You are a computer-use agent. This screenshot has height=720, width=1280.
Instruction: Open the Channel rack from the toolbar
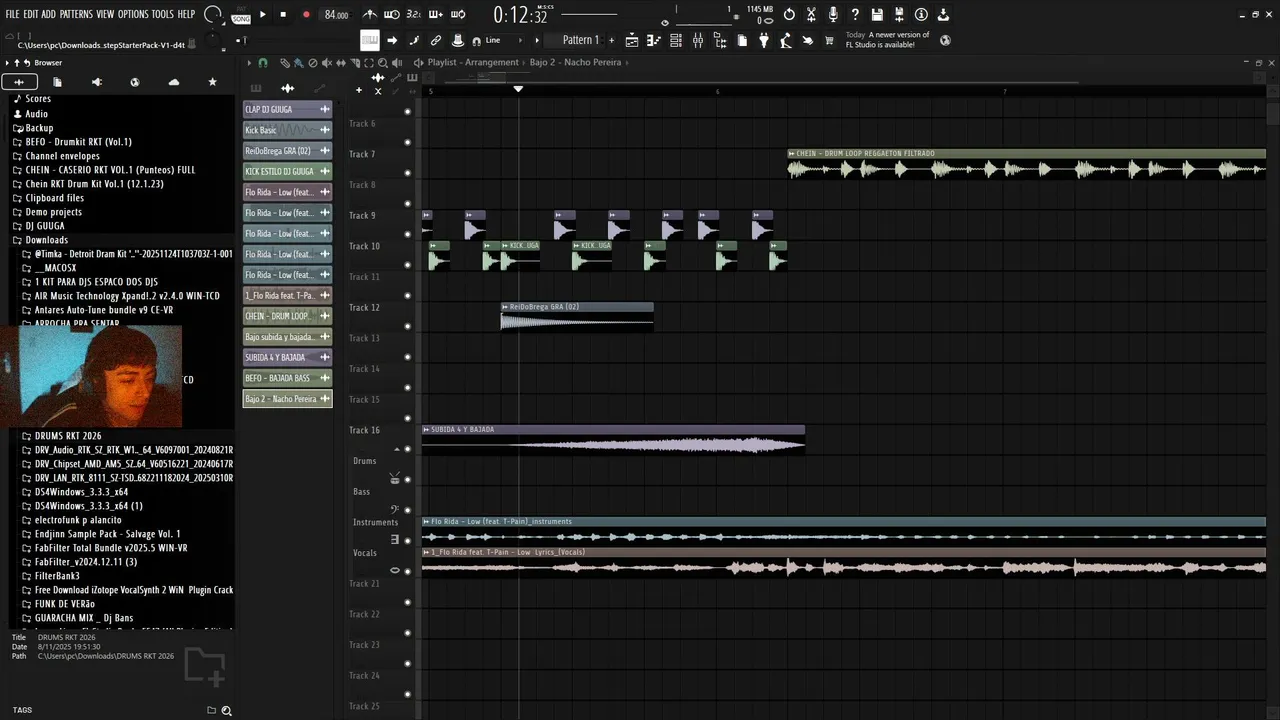click(676, 40)
